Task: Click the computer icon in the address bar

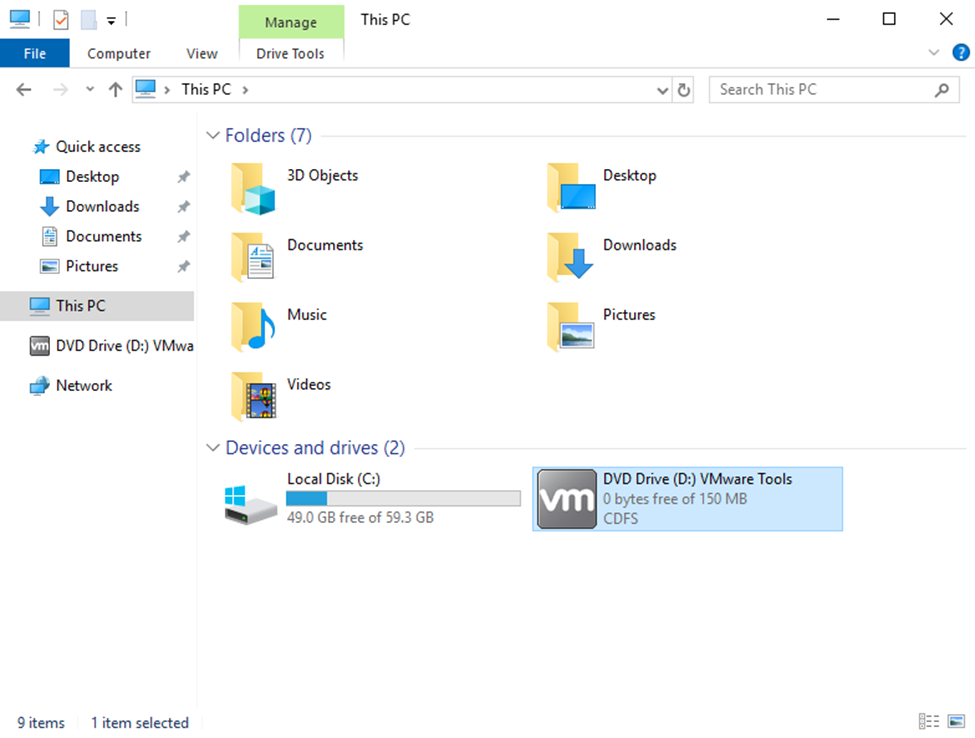Action: click(x=146, y=89)
